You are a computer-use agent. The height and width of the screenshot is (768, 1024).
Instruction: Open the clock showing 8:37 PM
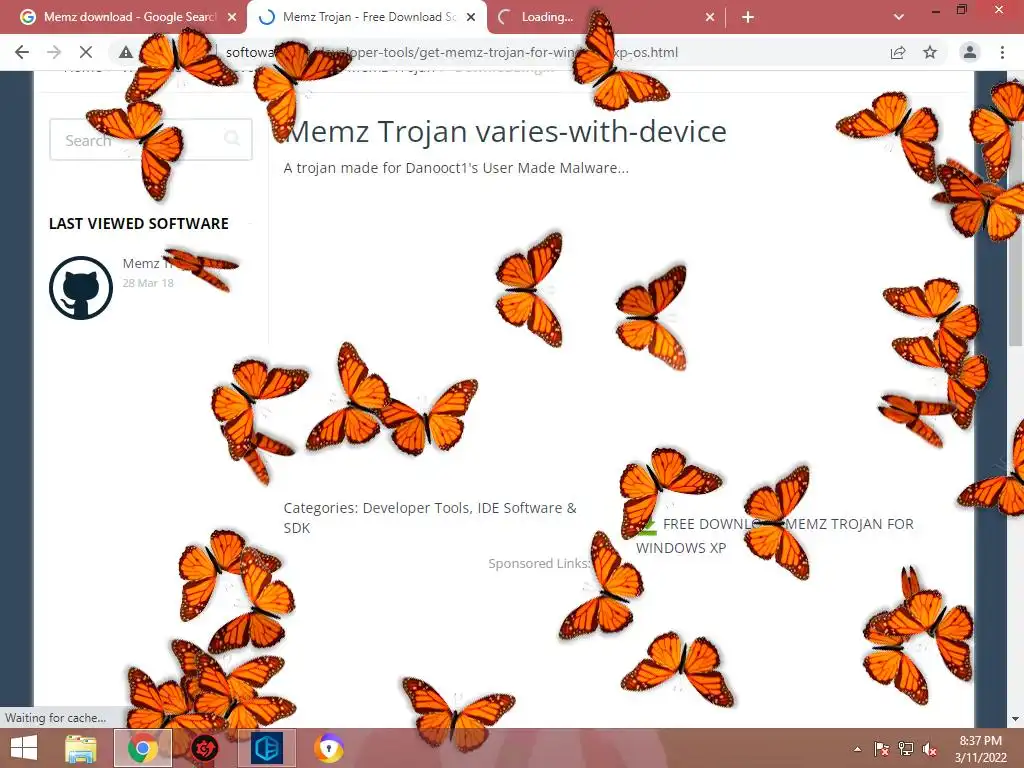[981, 749]
